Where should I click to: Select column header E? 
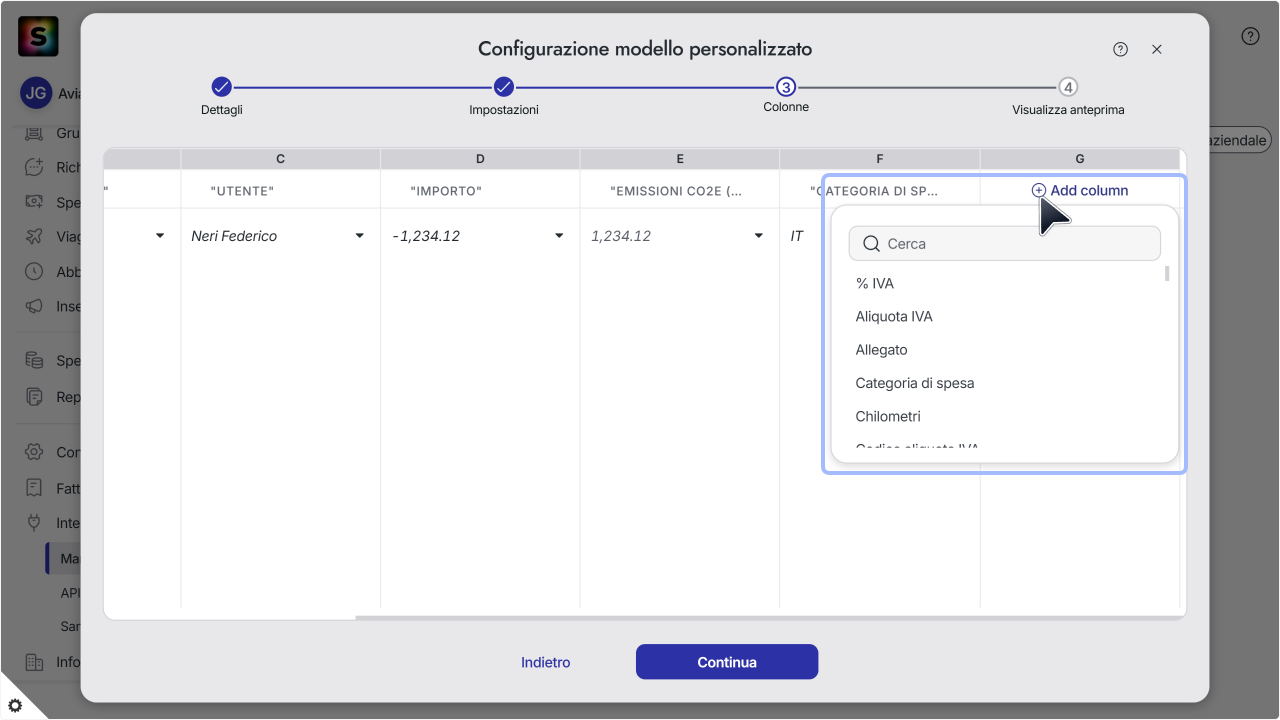(x=680, y=159)
